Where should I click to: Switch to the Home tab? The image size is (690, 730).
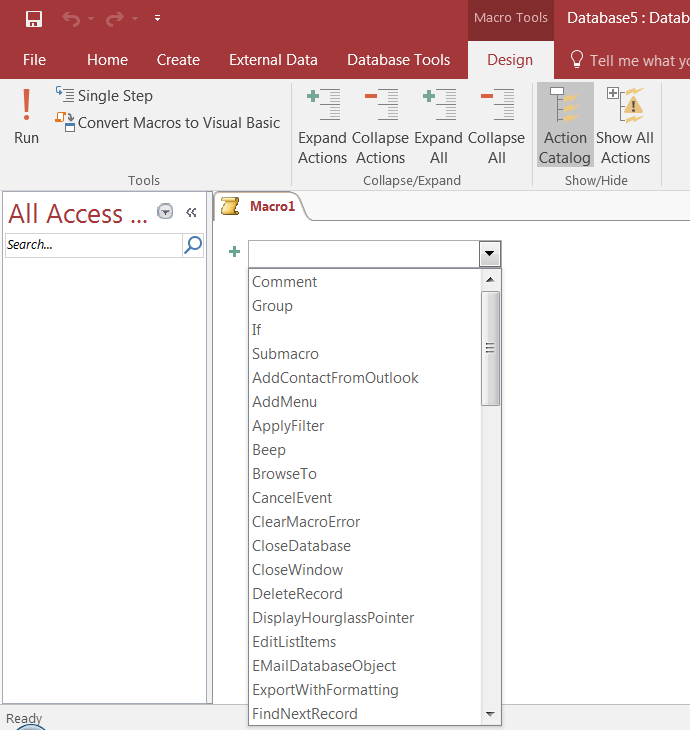[x=108, y=60]
